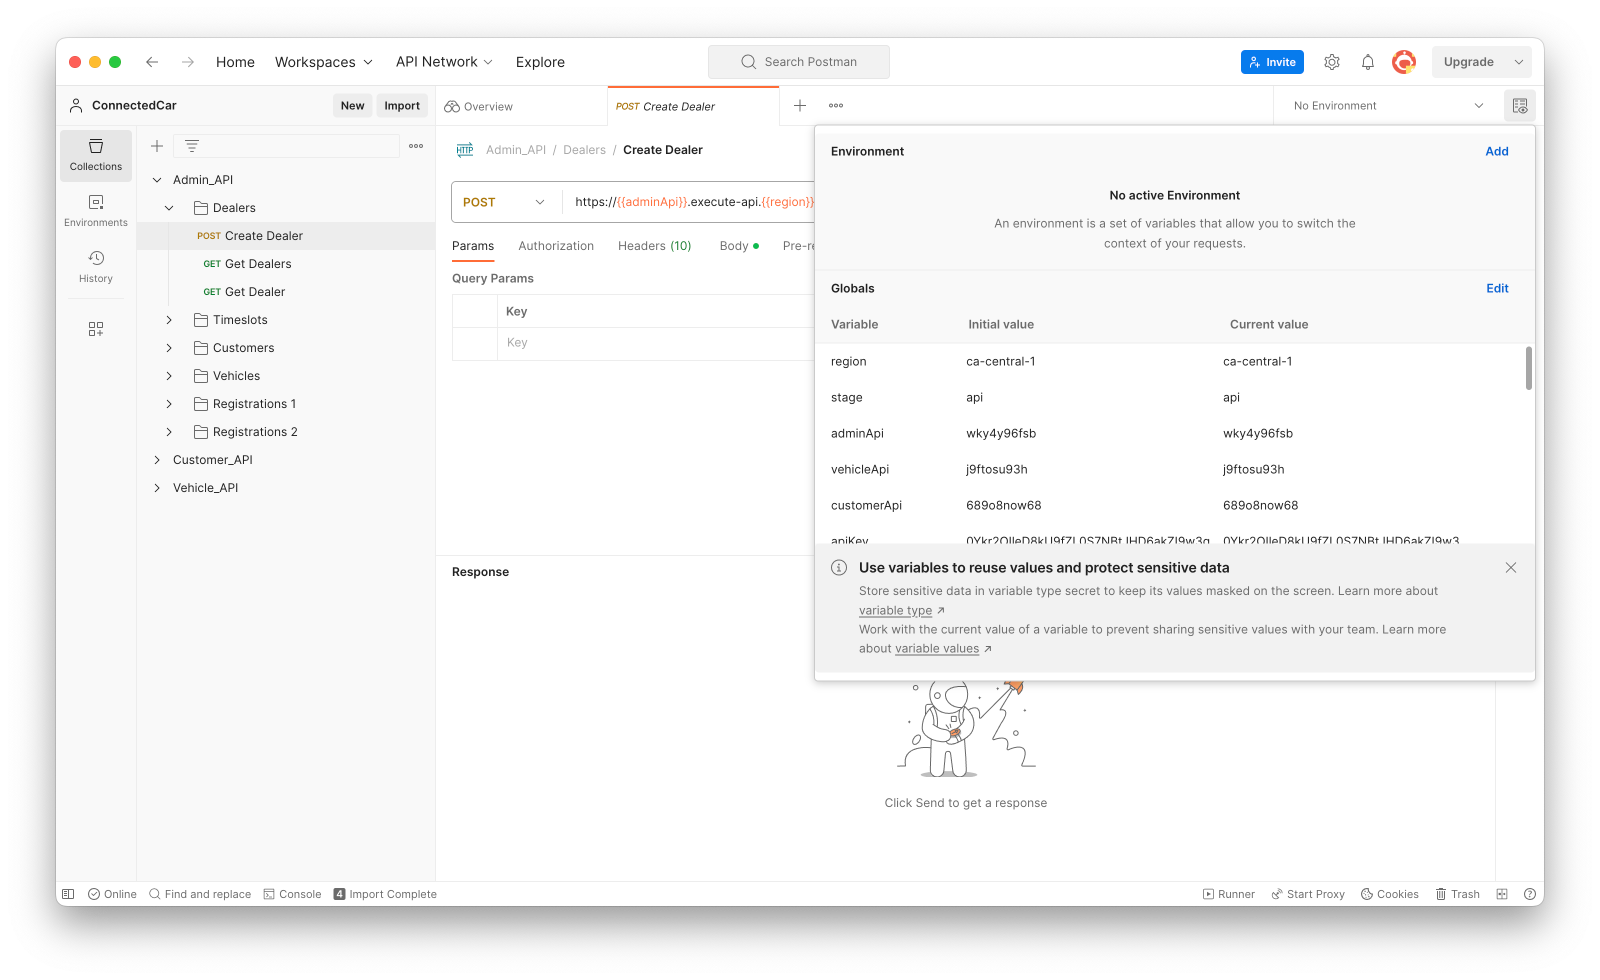This screenshot has height=980, width=1600.
Task: Open Console in status bar
Action: 292,894
